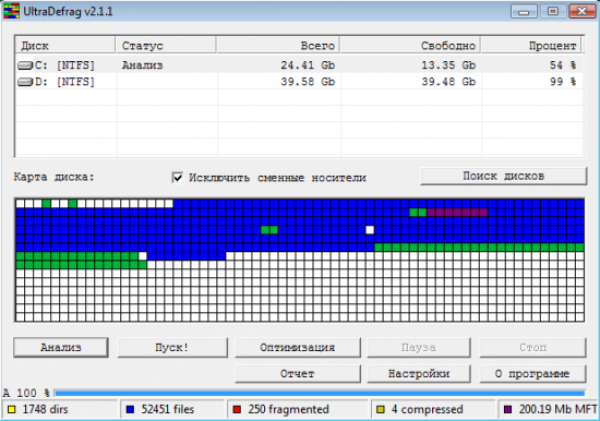Click the greyed-out Пауза button
600x421 pixels.
tap(419, 348)
